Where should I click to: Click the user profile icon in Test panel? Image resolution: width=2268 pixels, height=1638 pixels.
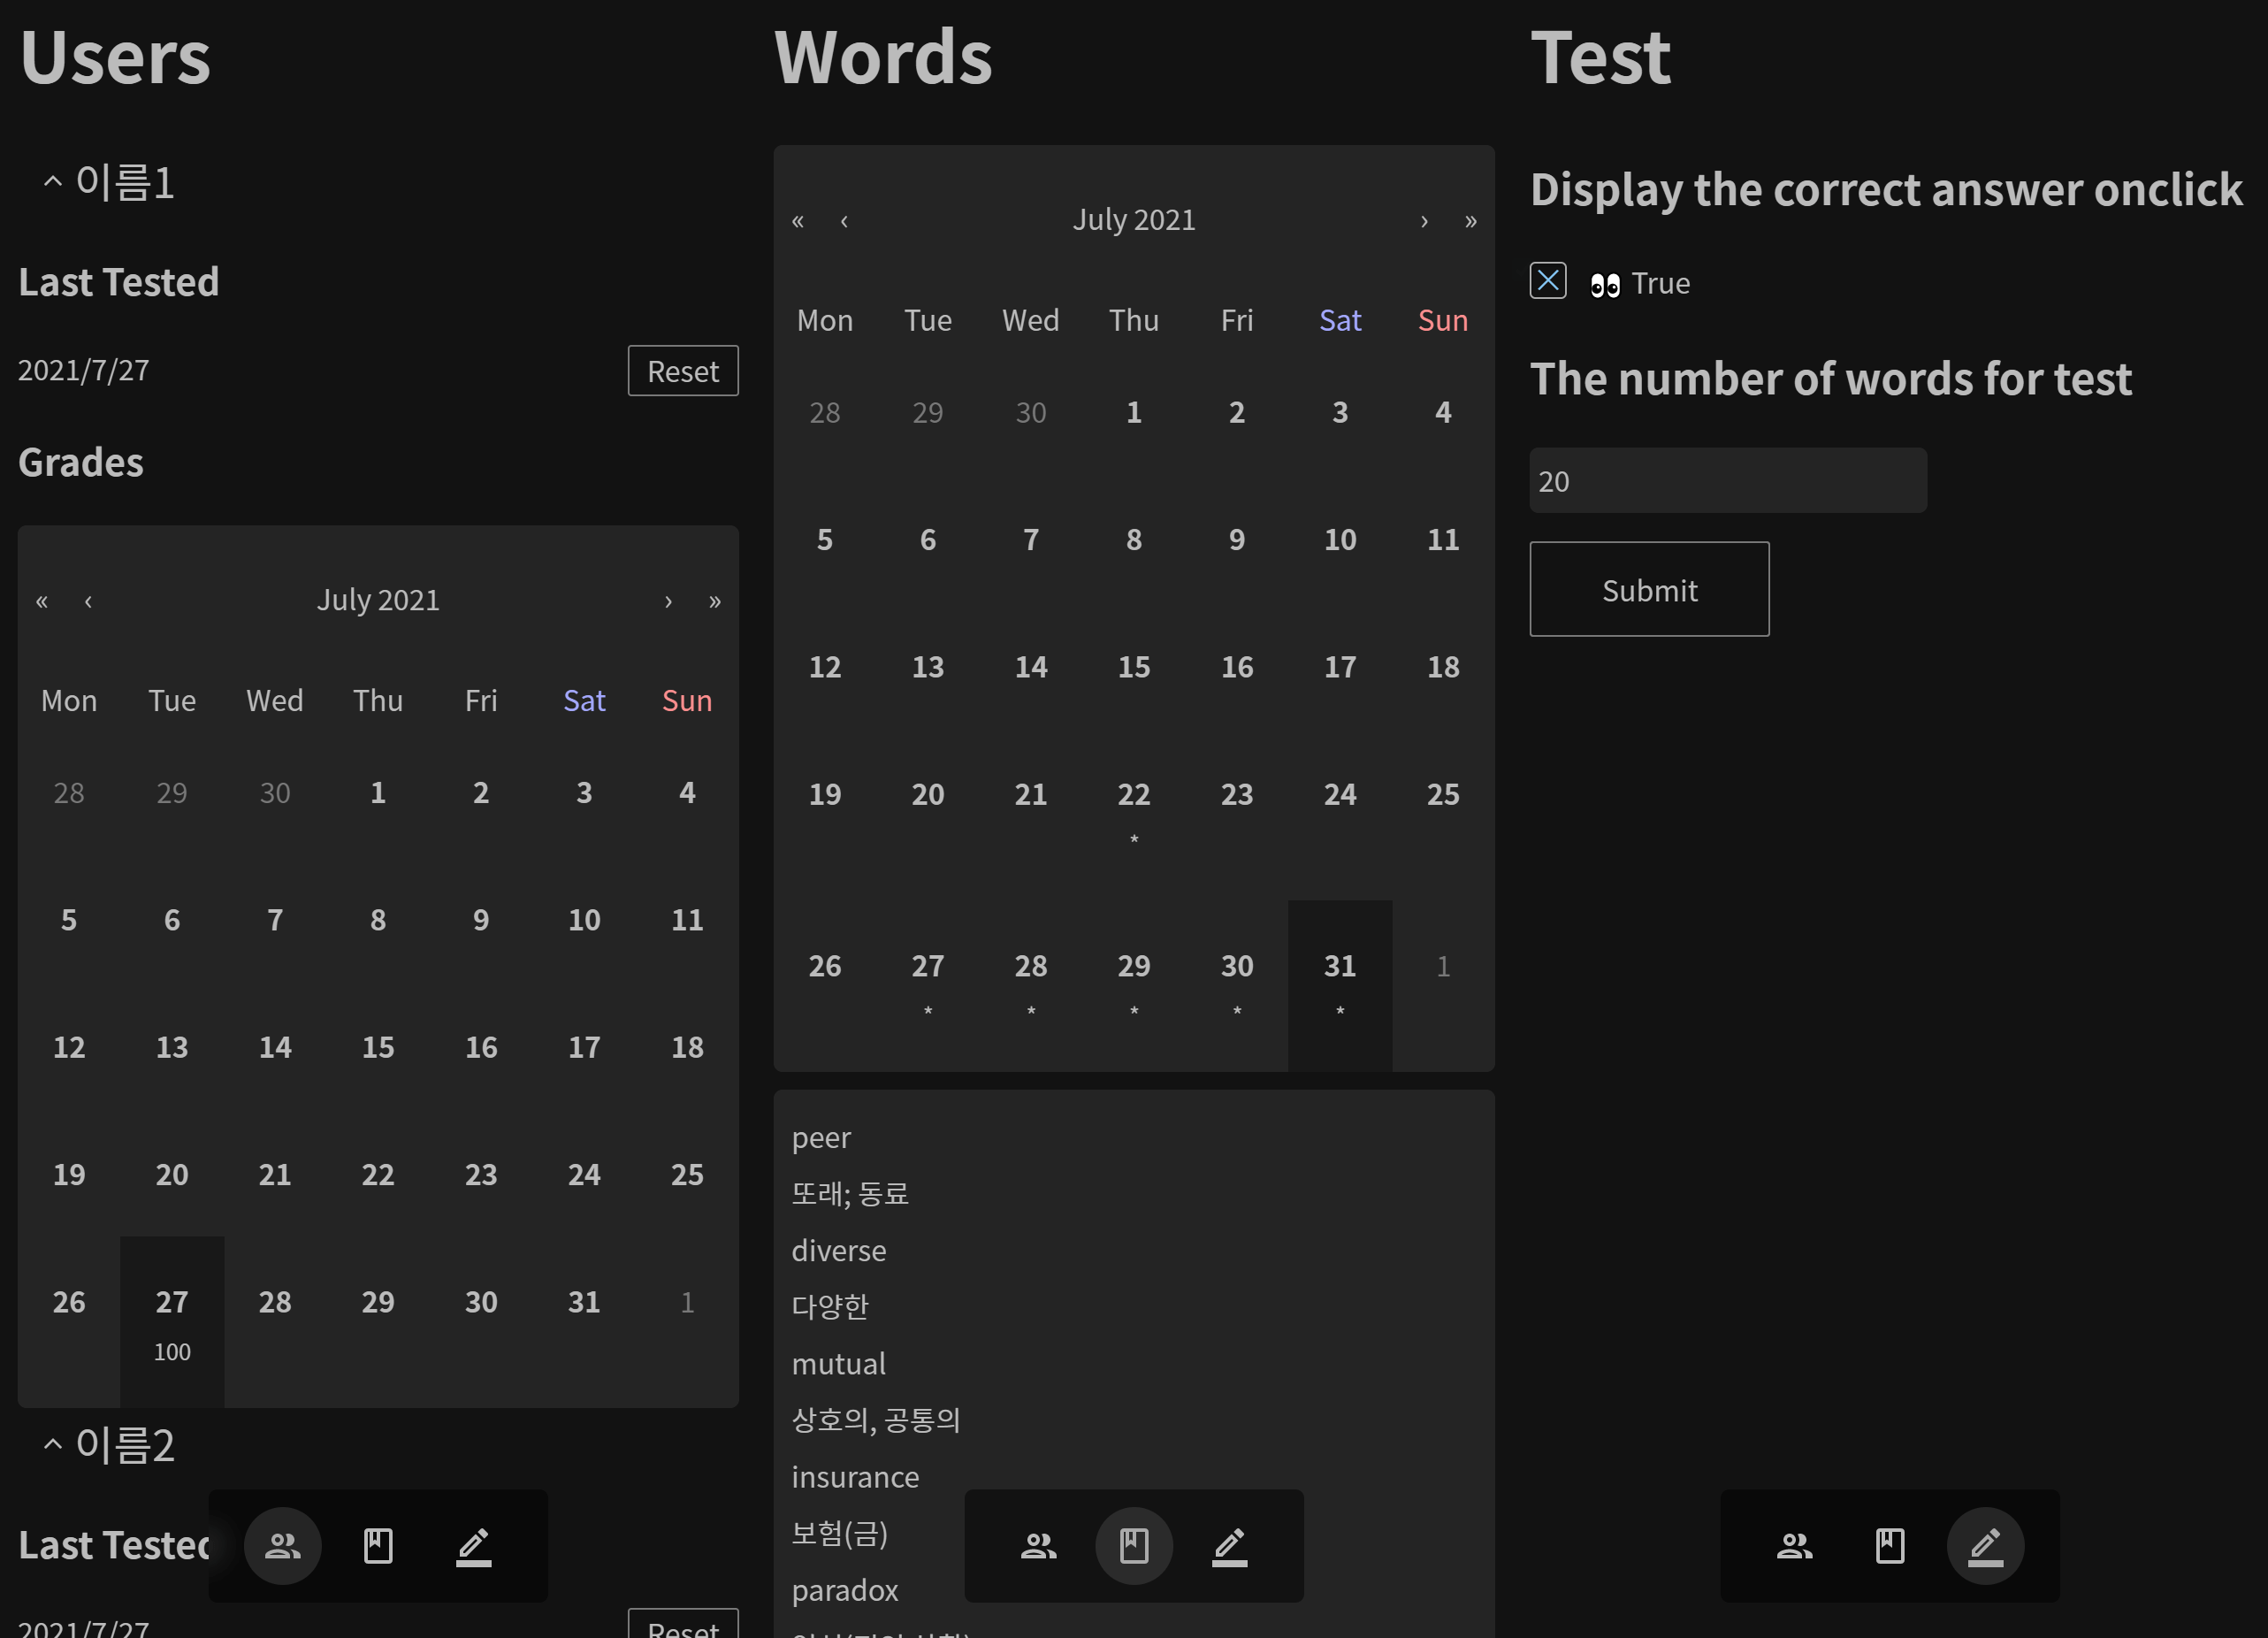tap(1792, 1544)
